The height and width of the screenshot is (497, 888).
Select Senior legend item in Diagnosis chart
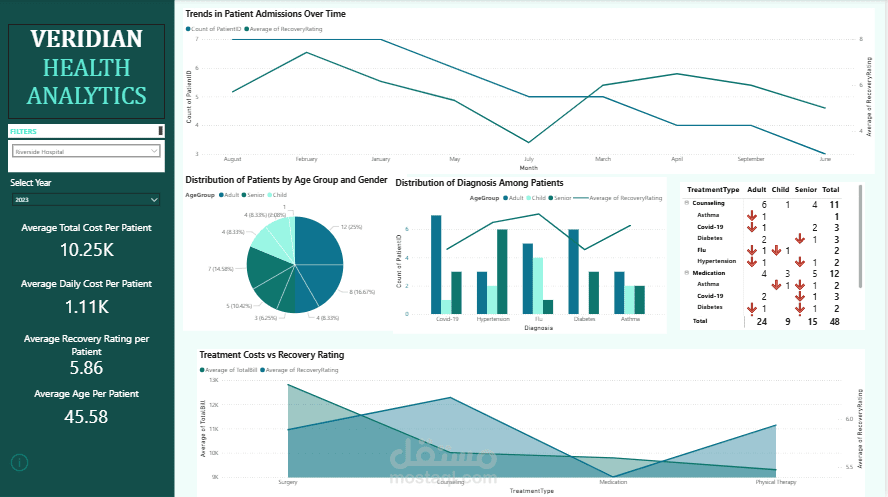pos(562,198)
